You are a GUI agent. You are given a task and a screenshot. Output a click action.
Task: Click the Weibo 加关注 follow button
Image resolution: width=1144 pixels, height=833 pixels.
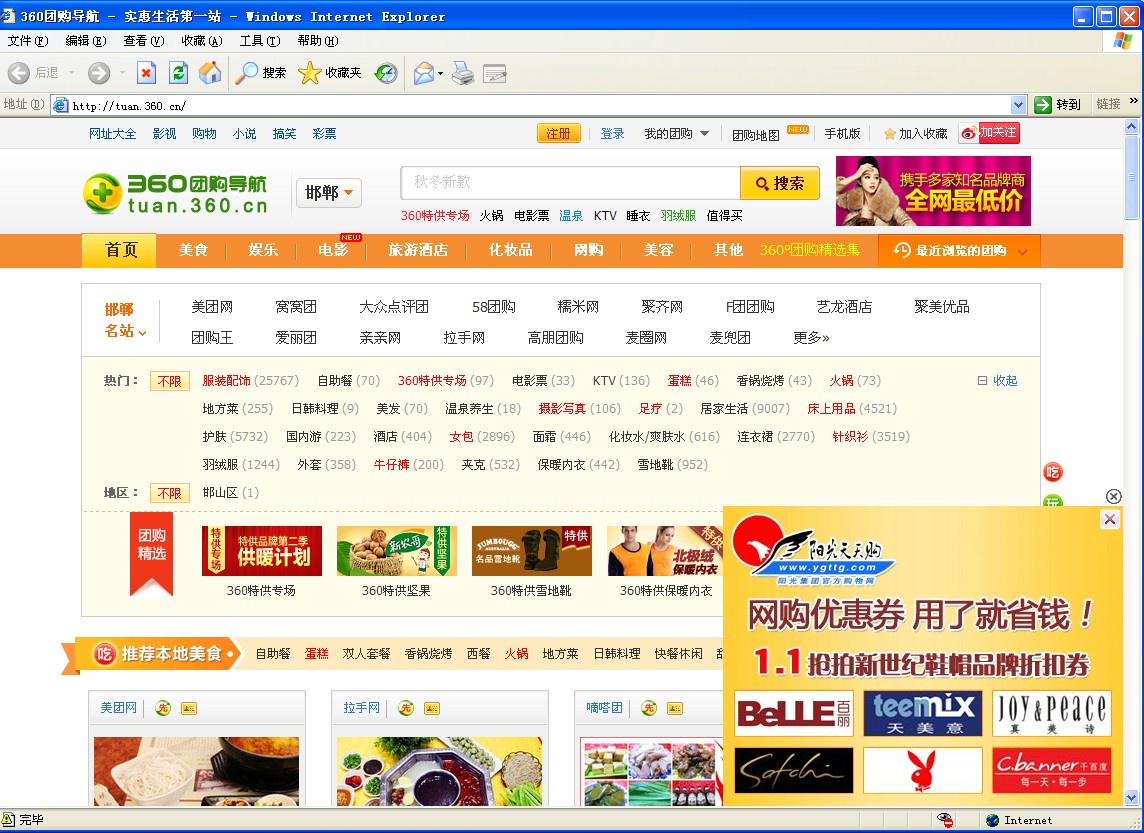[989, 133]
